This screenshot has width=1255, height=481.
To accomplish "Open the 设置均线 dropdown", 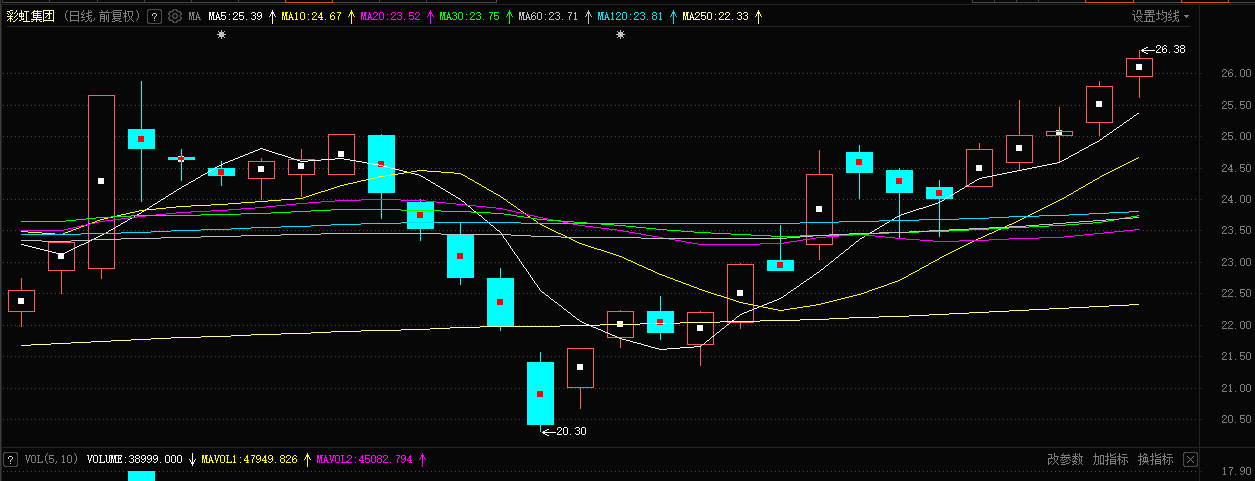I will tap(1161, 17).
